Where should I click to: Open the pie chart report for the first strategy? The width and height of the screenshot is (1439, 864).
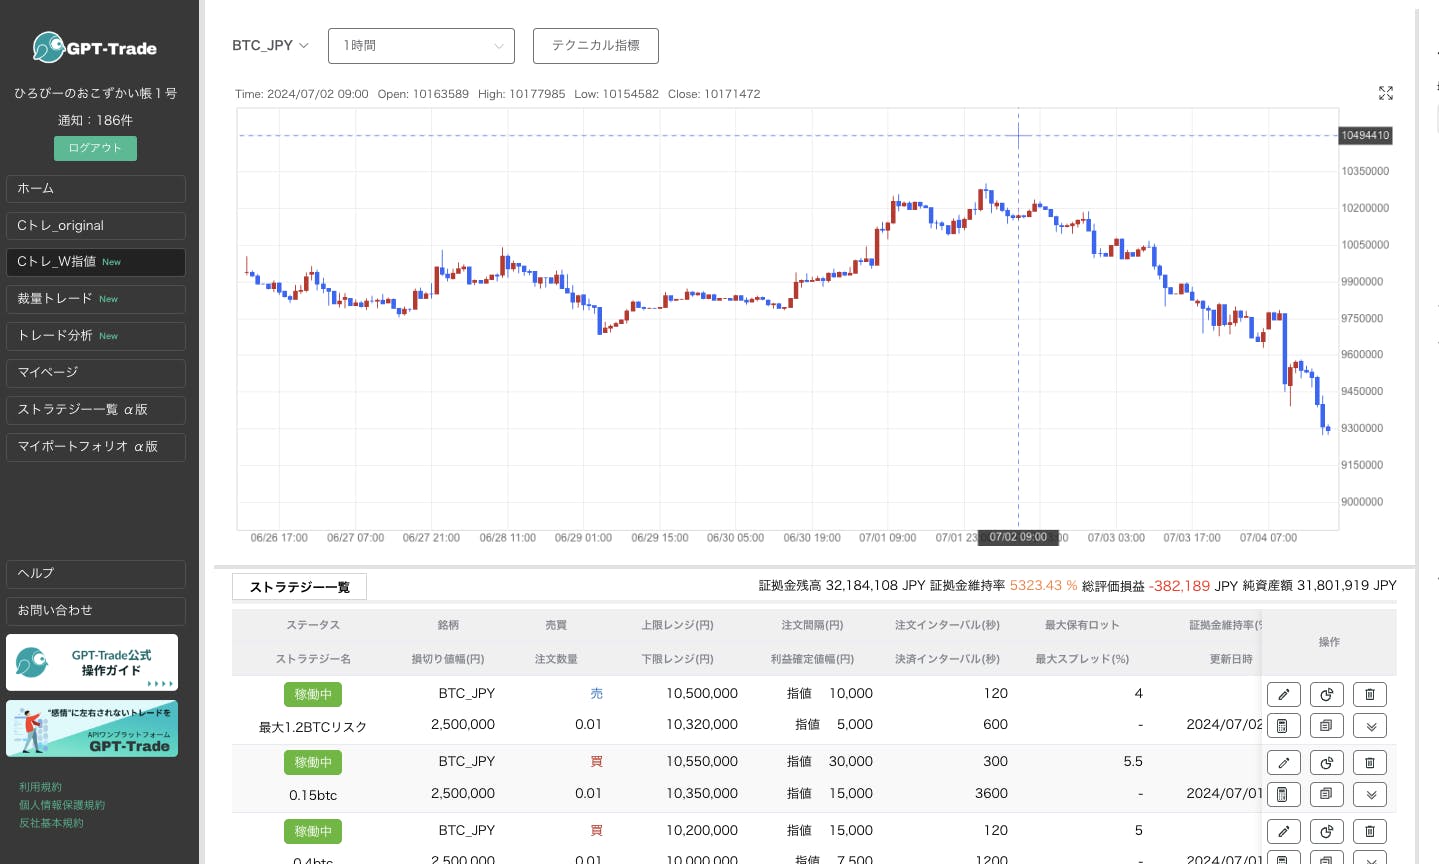(1326, 694)
